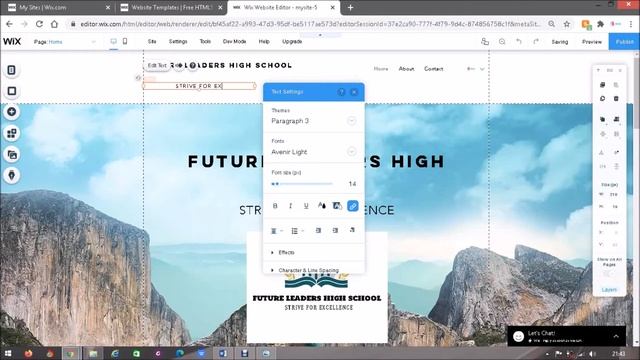Click the Undo arrow

pyautogui.click(x=519, y=42)
